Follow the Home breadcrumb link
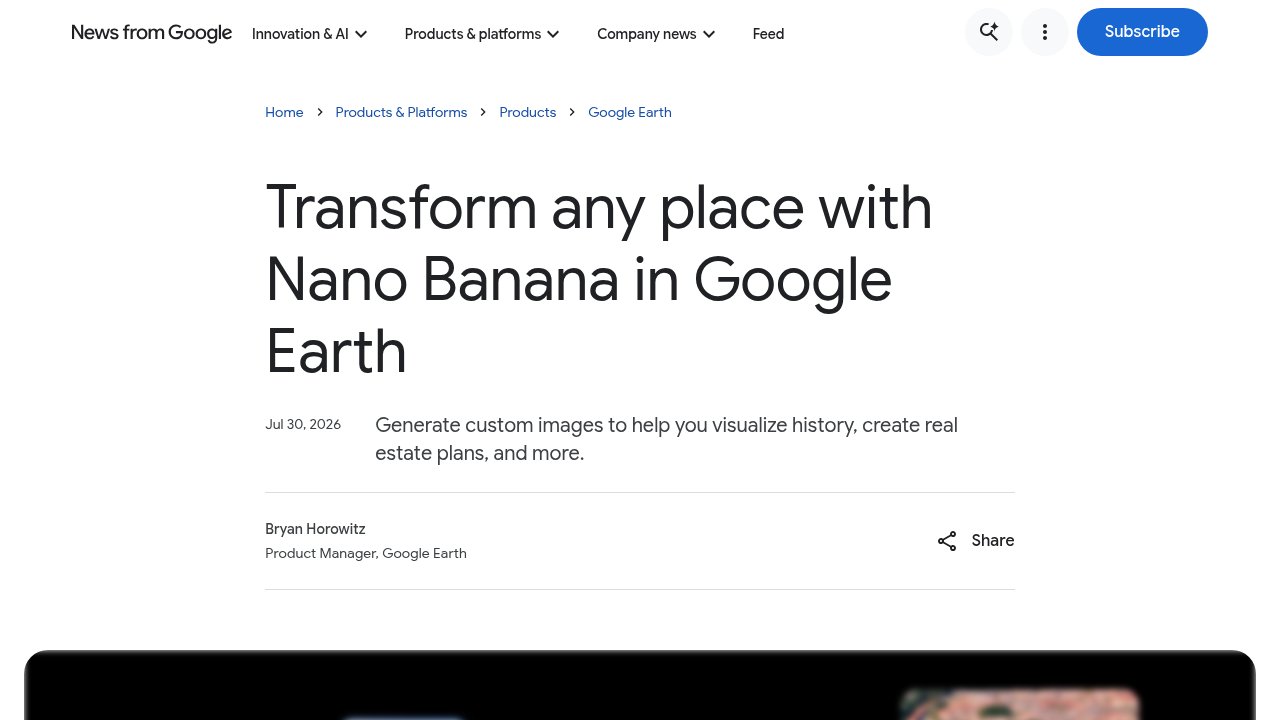The image size is (1280, 720). click(x=284, y=112)
